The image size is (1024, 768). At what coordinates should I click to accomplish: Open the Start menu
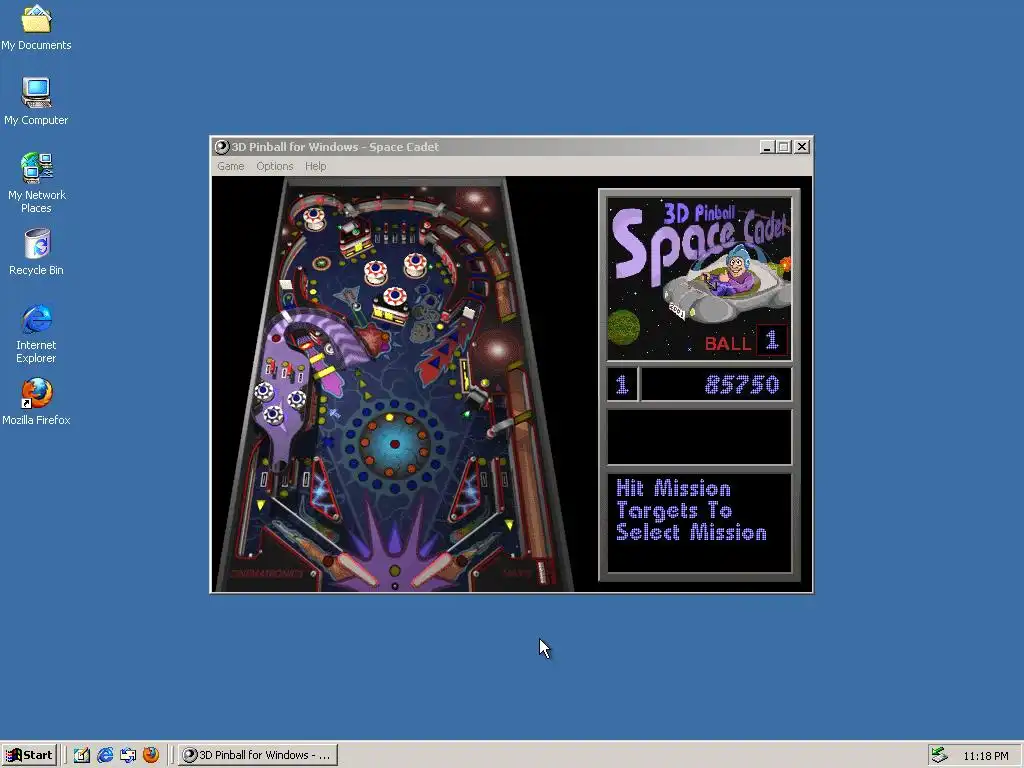point(29,755)
